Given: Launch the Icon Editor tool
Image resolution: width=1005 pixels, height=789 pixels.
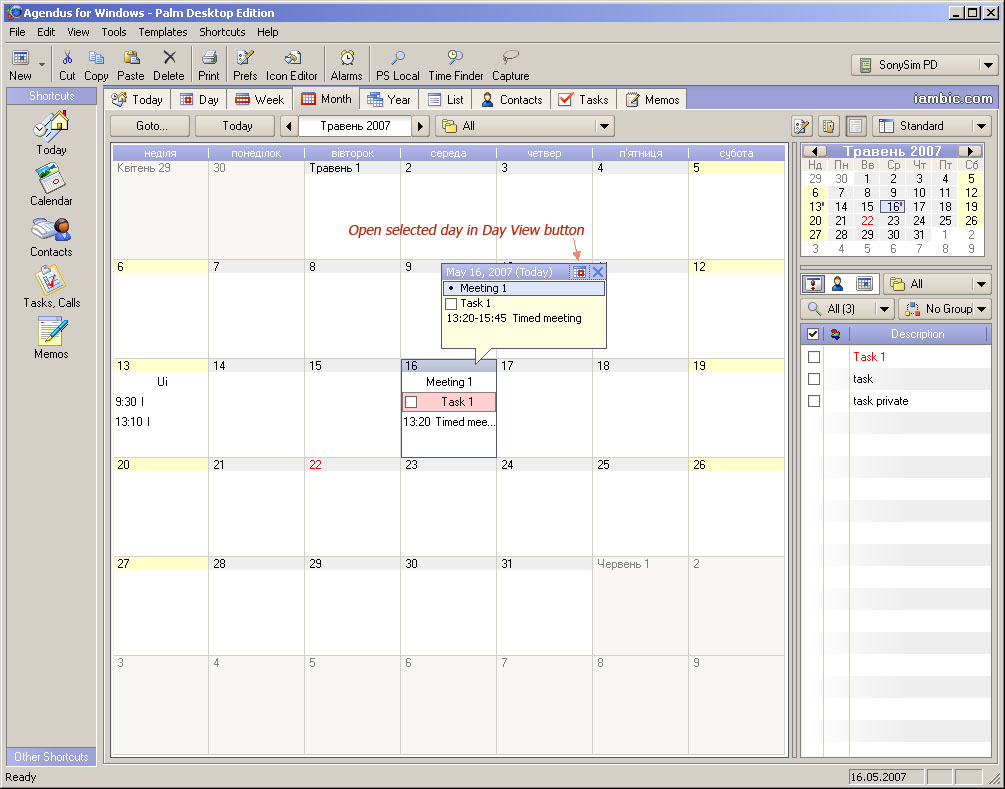Looking at the screenshot, I should click(x=292, y=65).
